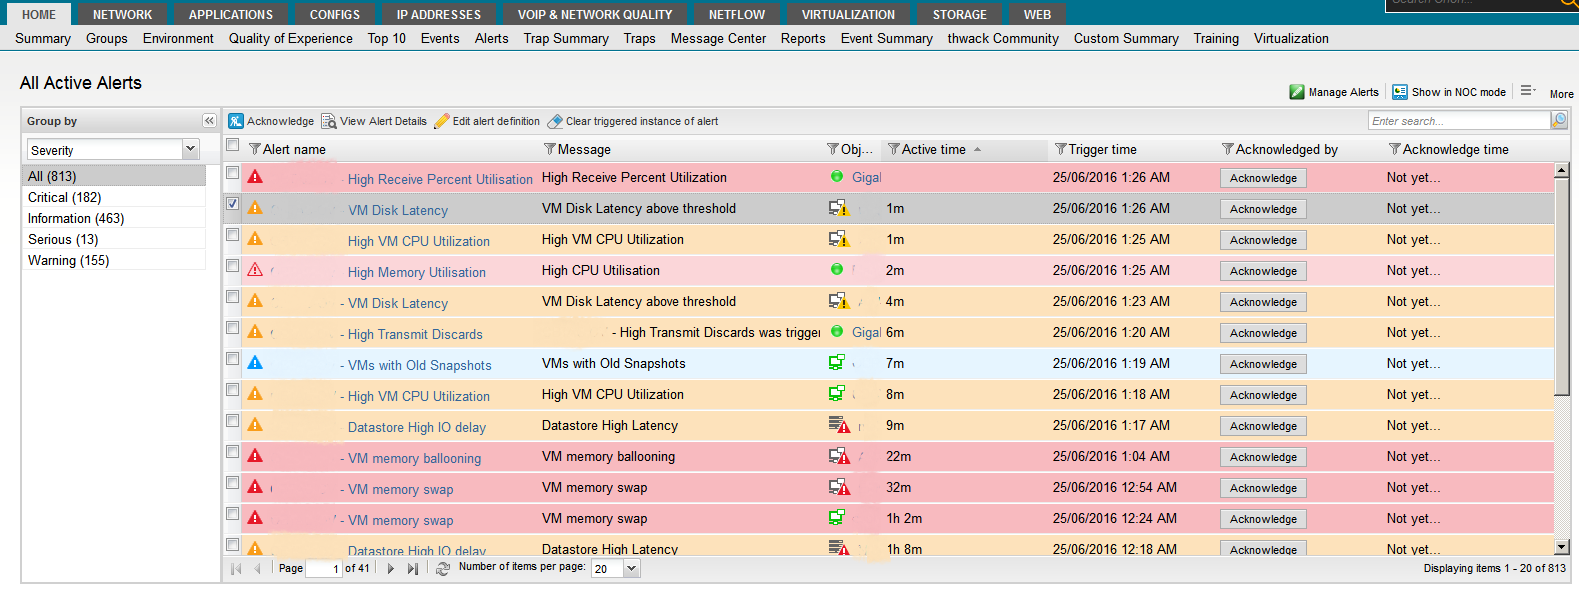
Task: Clear triggered instance of alert
Action: (x=632, y=121)
